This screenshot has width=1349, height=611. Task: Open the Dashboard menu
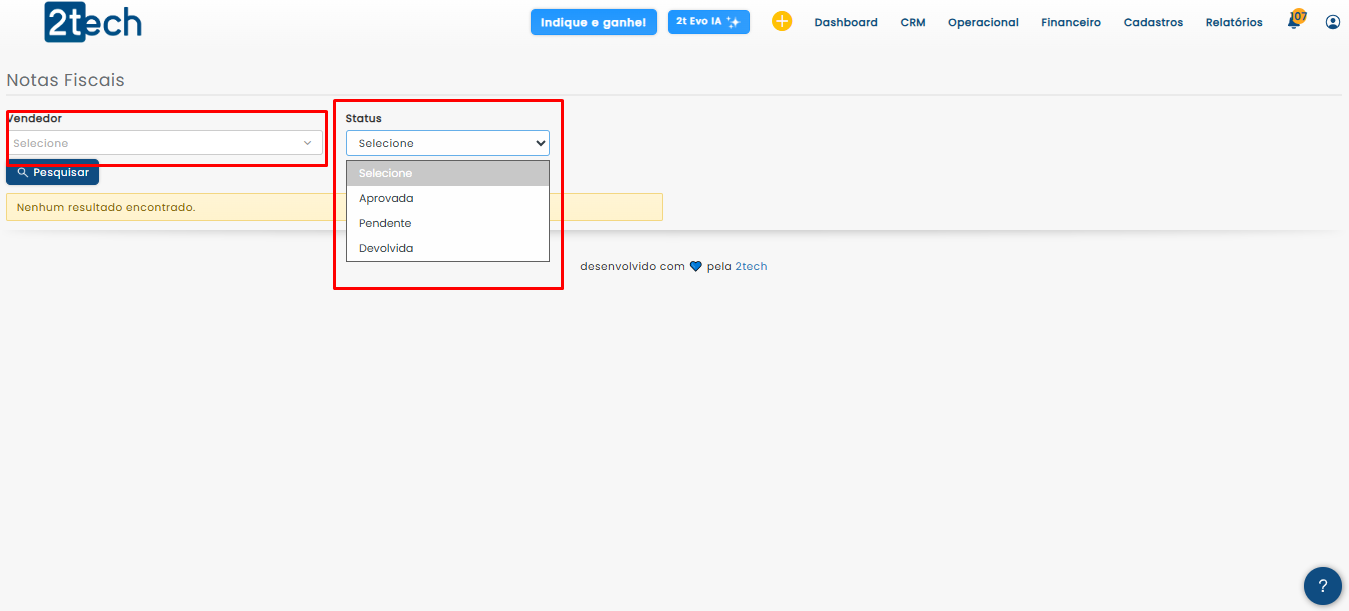[845, 22]
